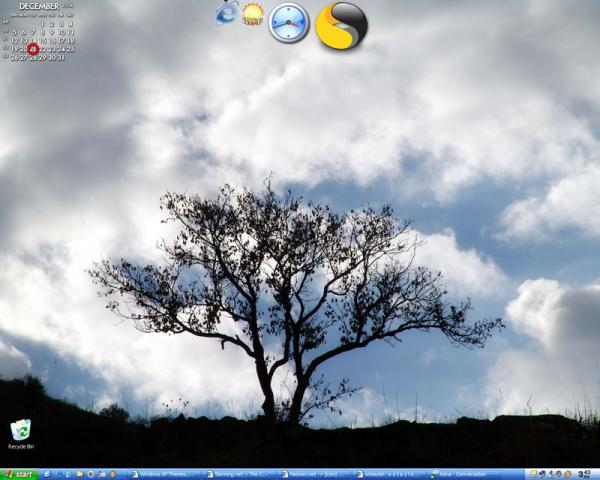The height and width of the screenshot is (480, 600).
Task: Select December 12 on the calendar widget
Action: tap(14, 40)
